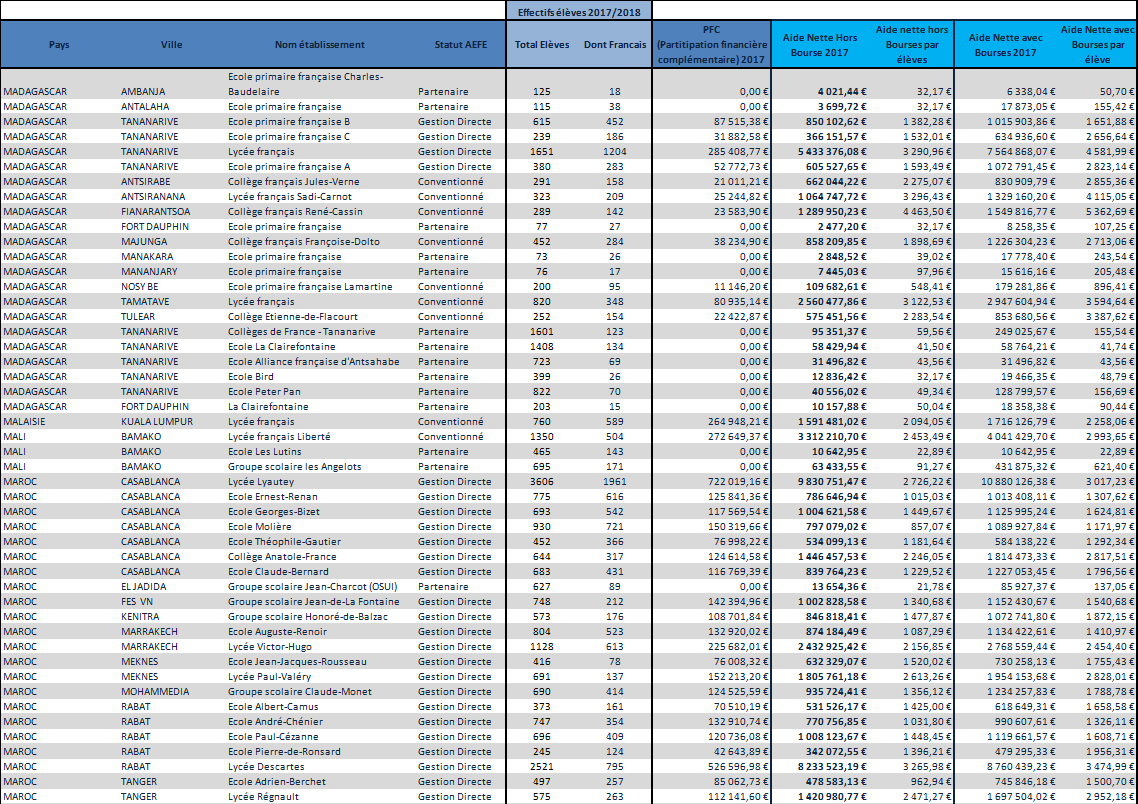The width and height of the screenshot is (1138, 804).
Task: Click the MALAISIE country cell
Action: pos(28,422)
